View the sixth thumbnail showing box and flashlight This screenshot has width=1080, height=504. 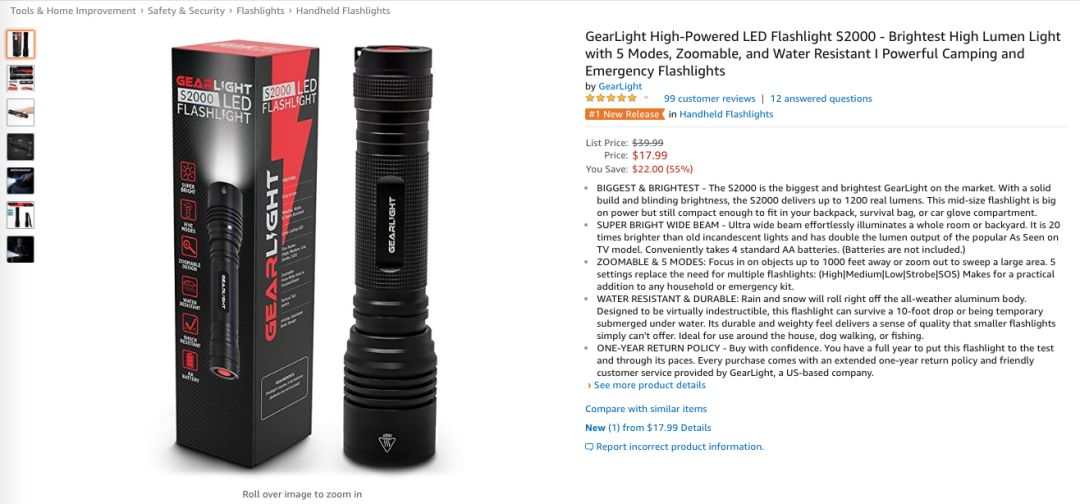[21, 215]
